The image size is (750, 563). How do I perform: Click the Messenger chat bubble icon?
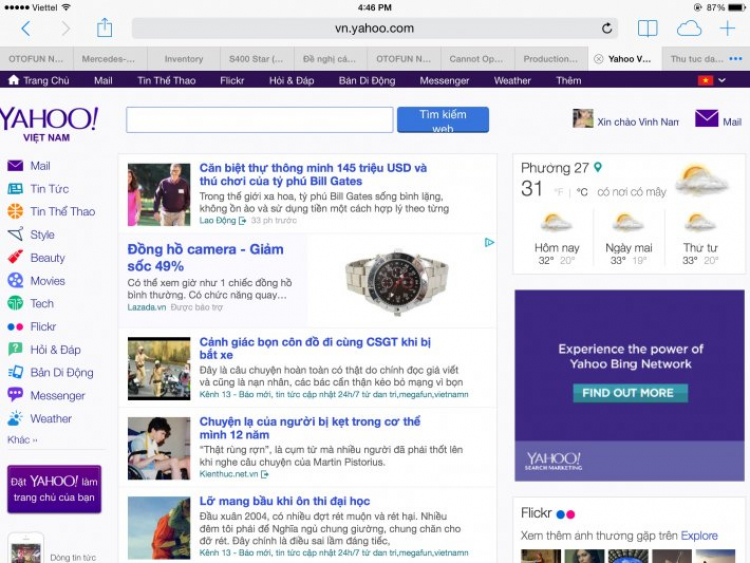15,395
